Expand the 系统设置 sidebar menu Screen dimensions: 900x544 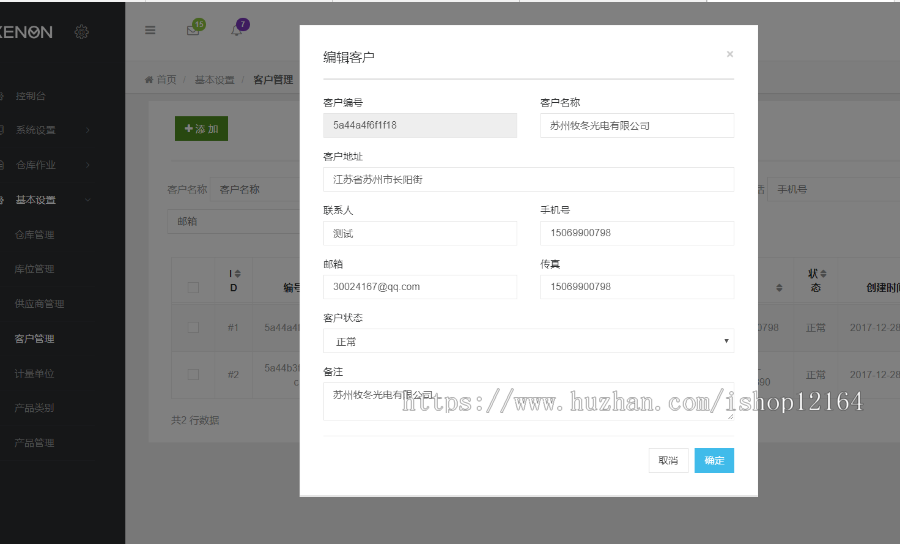[x=46, y=130]
